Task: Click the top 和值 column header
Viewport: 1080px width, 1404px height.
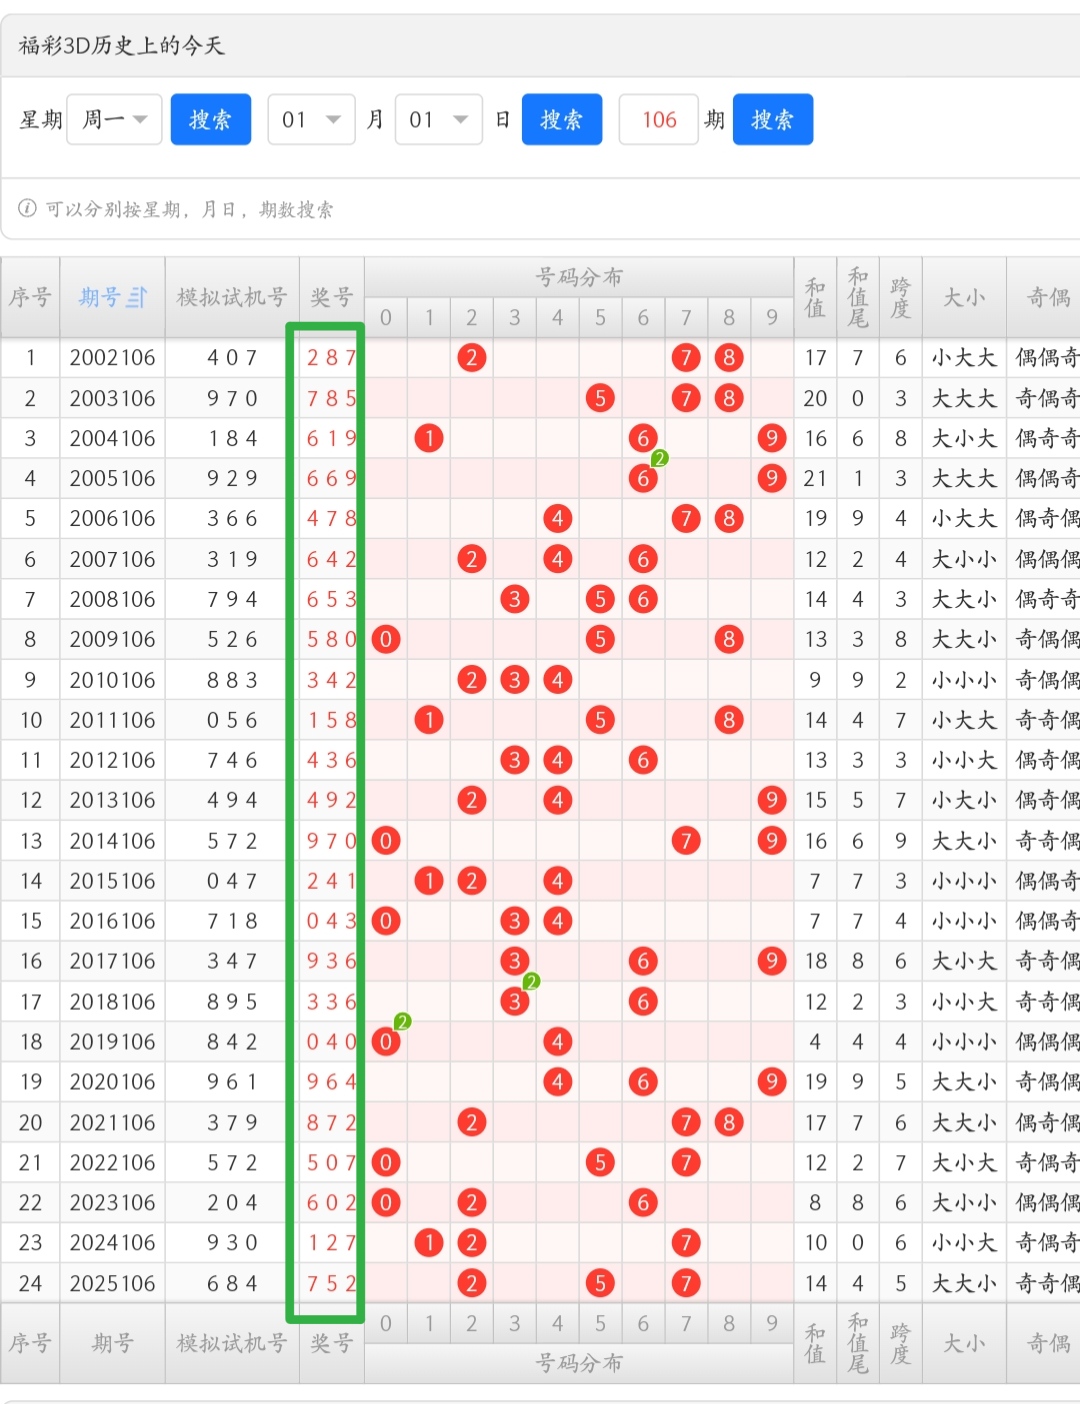Action: [x=815, y=297]
